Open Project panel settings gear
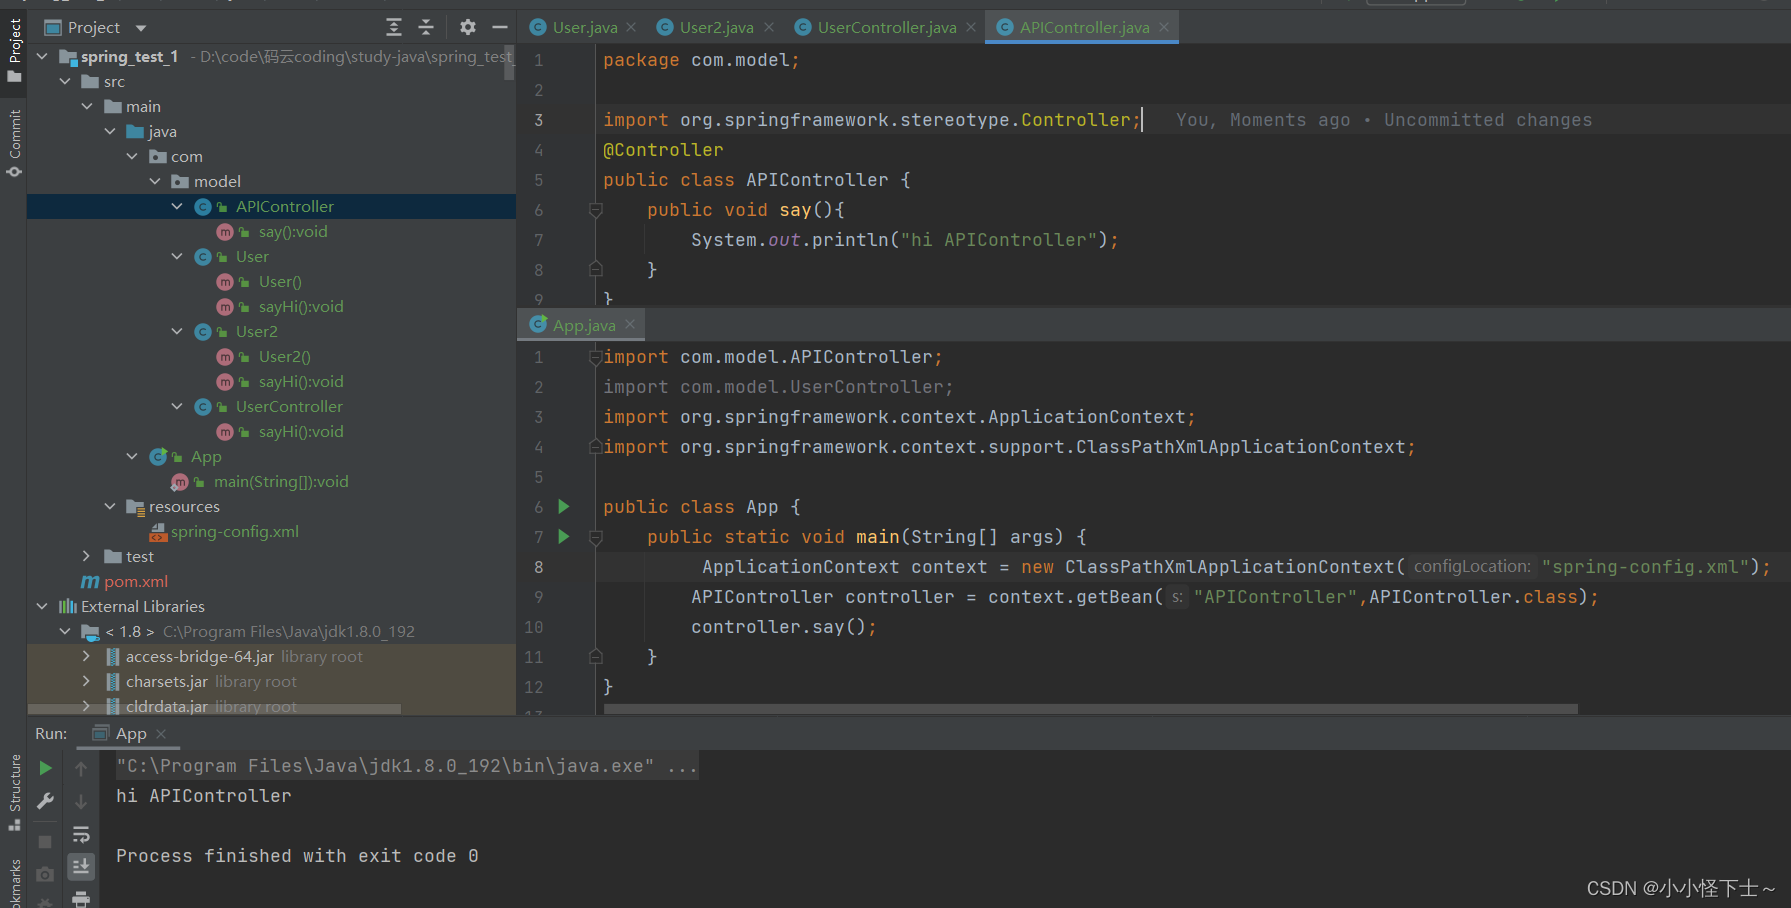This screenshot has width=1791, height=908. point(468,27)
